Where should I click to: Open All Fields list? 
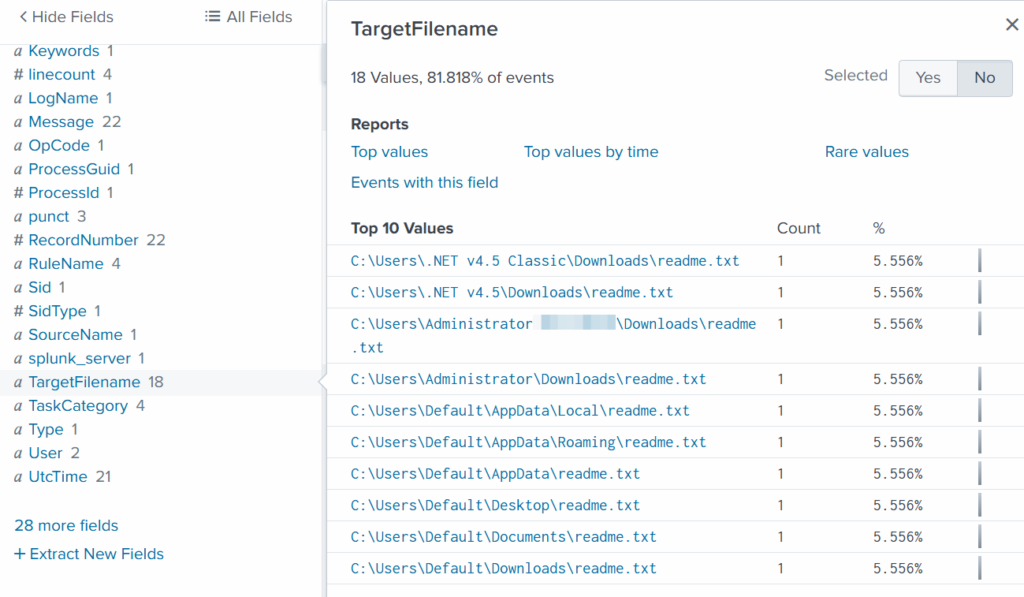click(248, 17)
